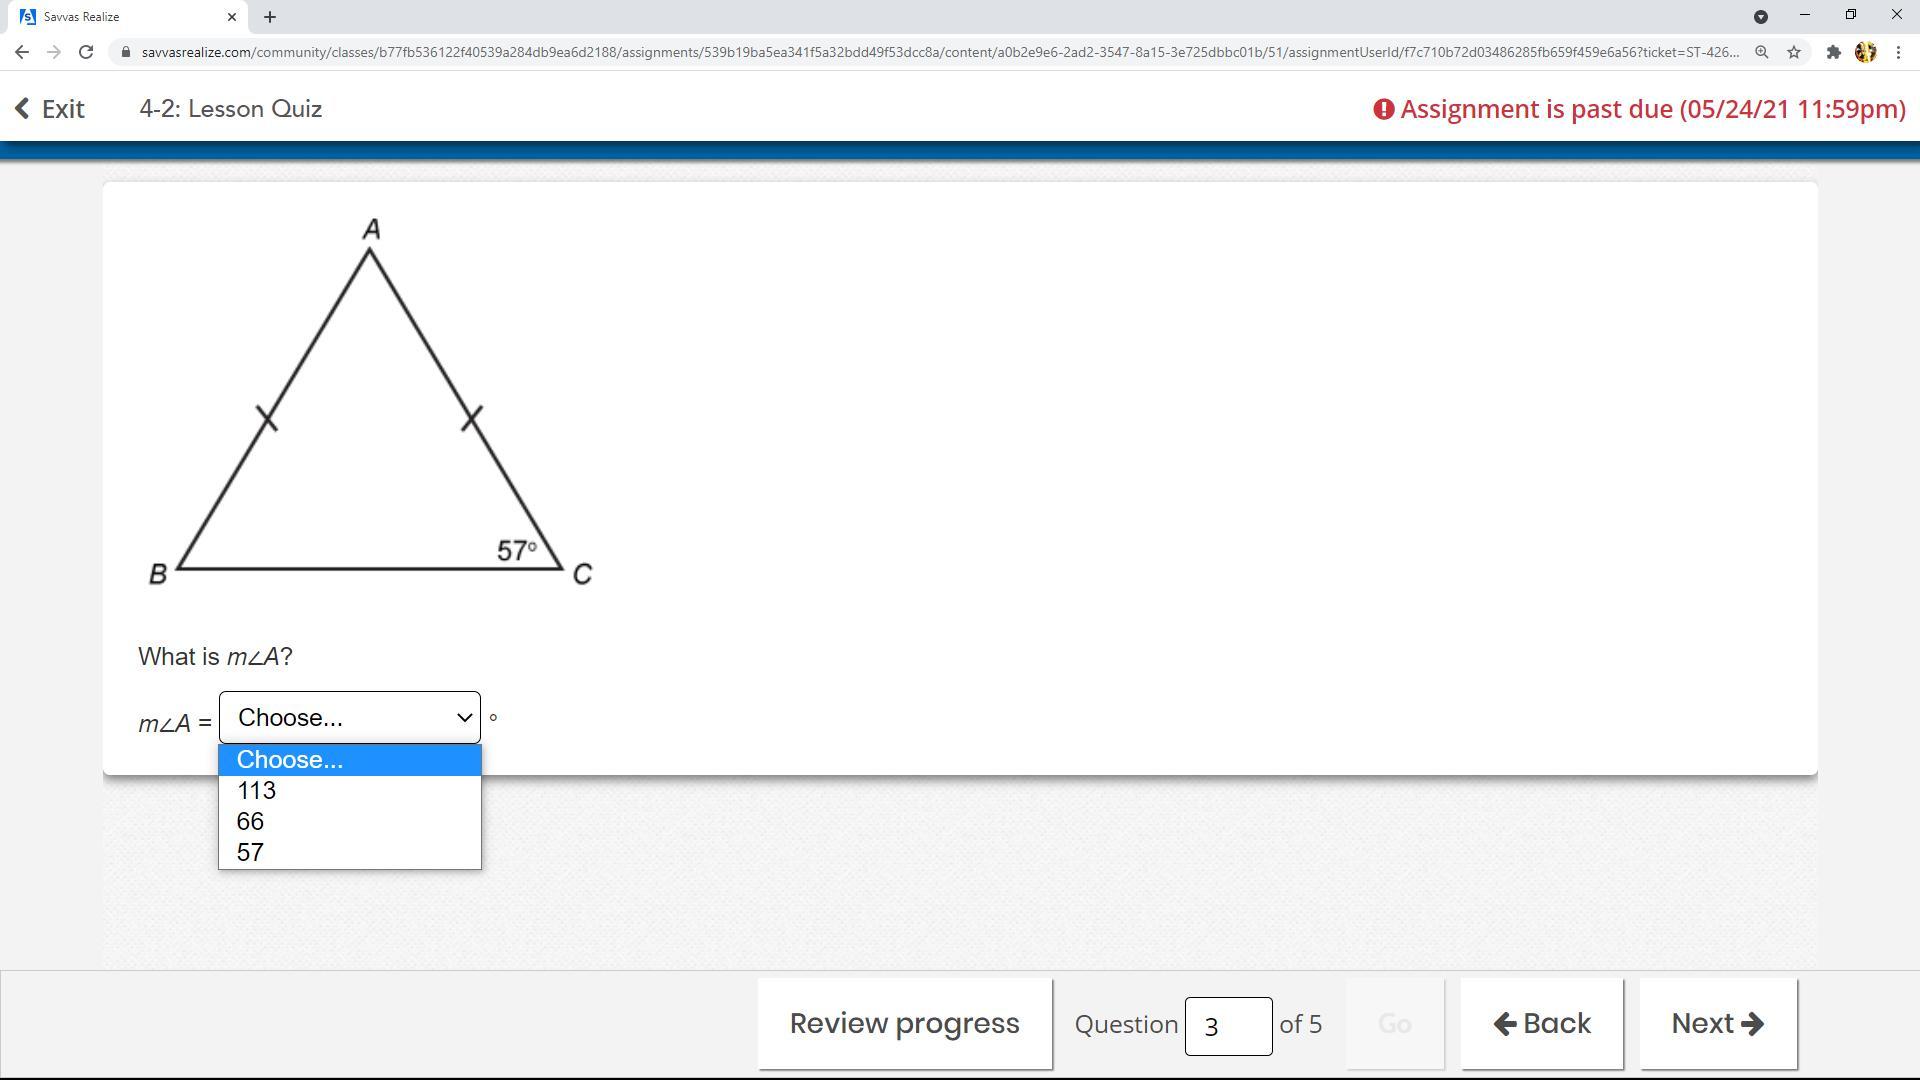
Task: Open a new browser tab
Action: tap(270, 17)
